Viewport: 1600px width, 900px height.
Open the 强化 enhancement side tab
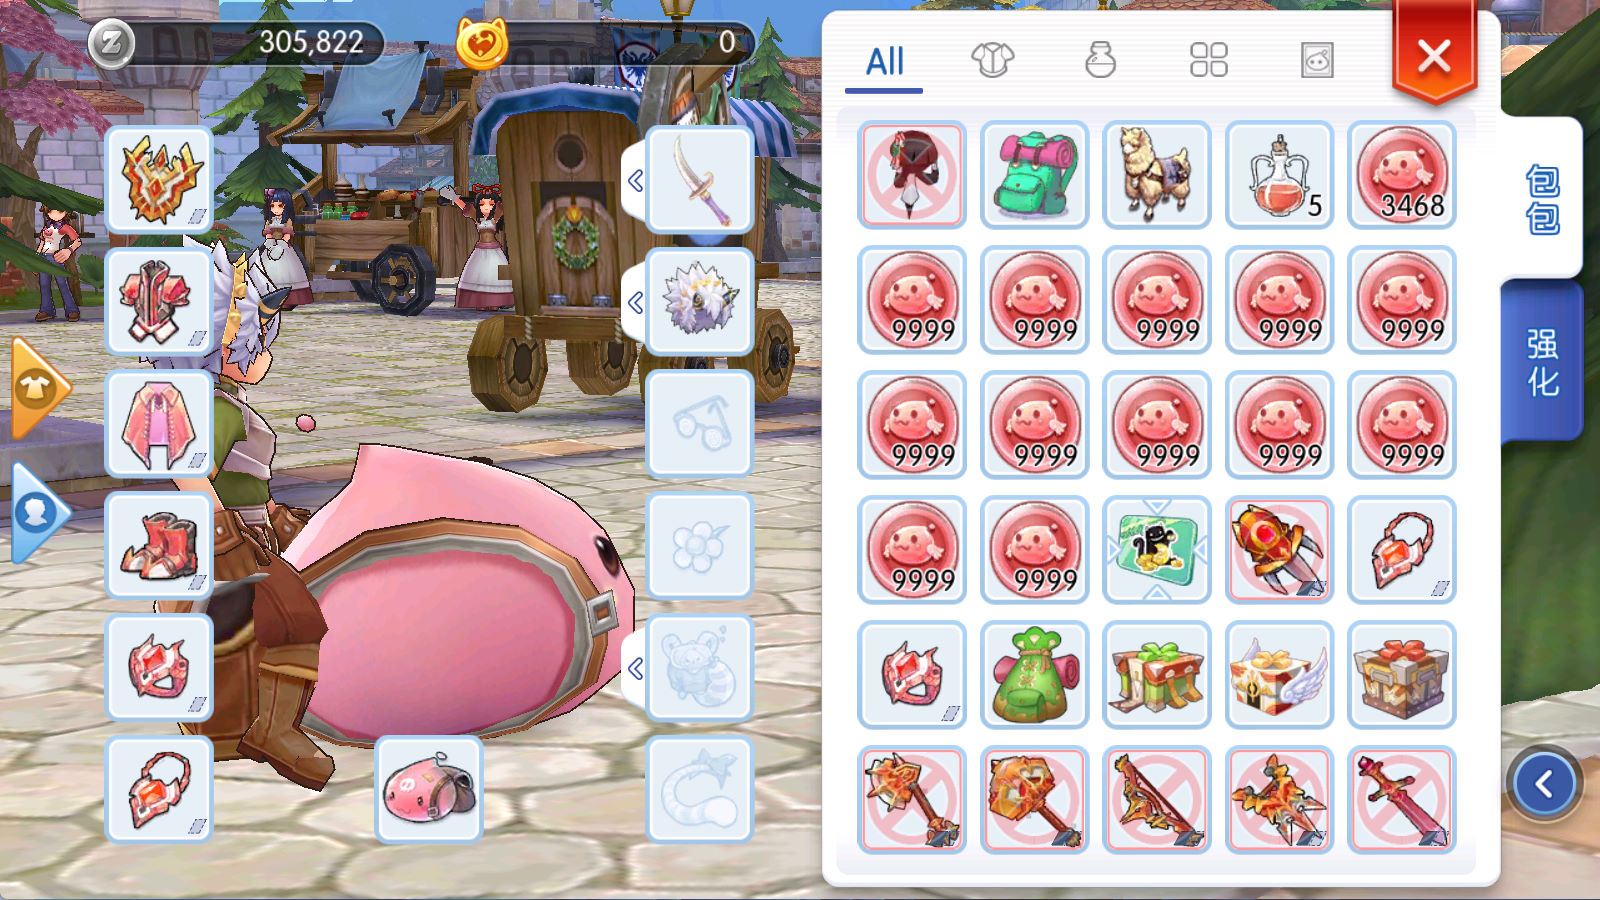click(1541, 362)
